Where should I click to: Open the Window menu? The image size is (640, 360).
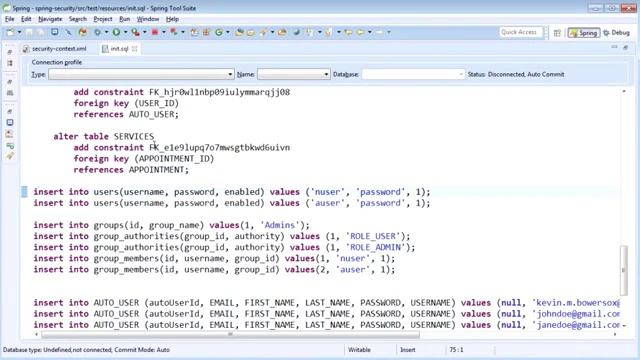pos(147,19)
